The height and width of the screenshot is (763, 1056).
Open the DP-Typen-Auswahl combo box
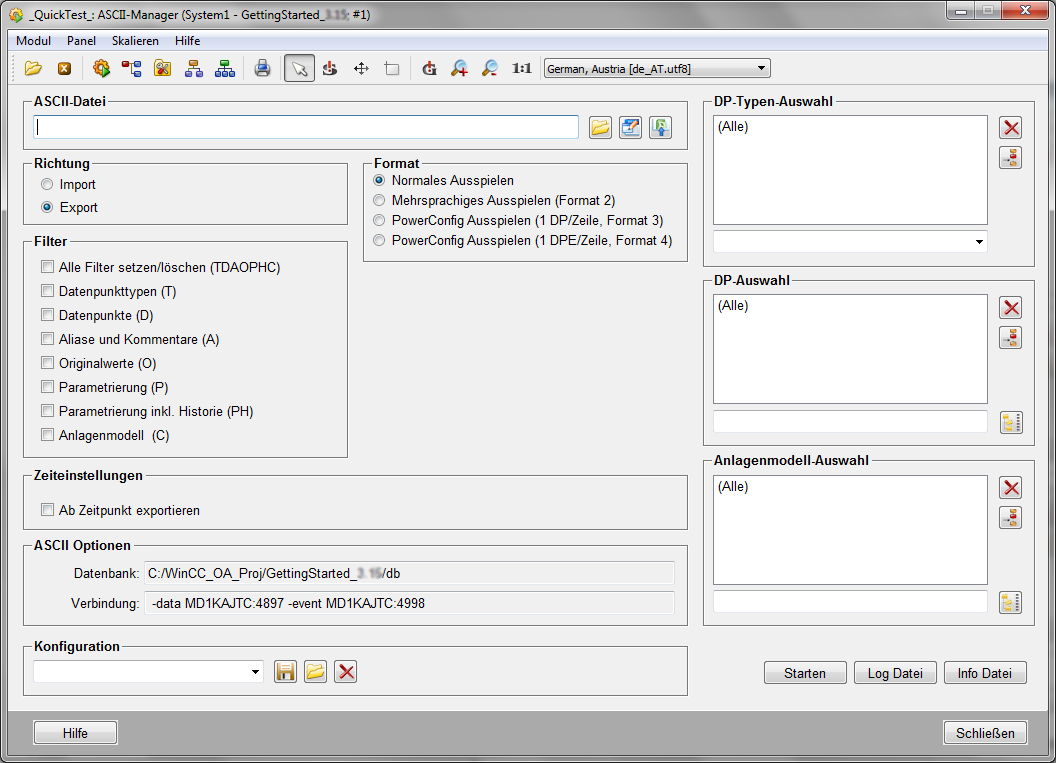(976, 242)
